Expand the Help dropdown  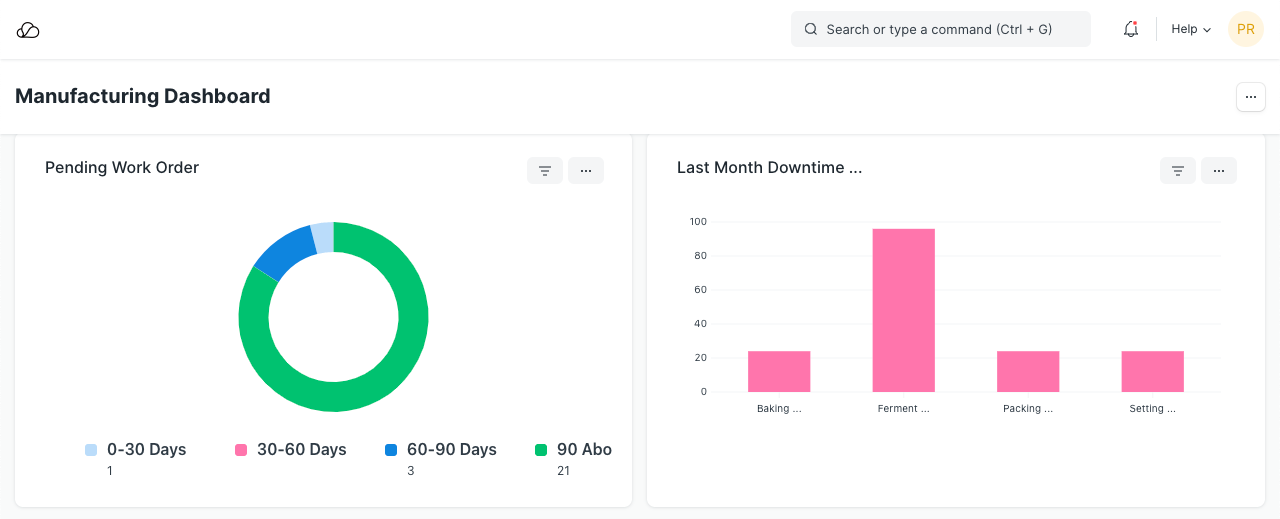click(x=1191, y=30)
